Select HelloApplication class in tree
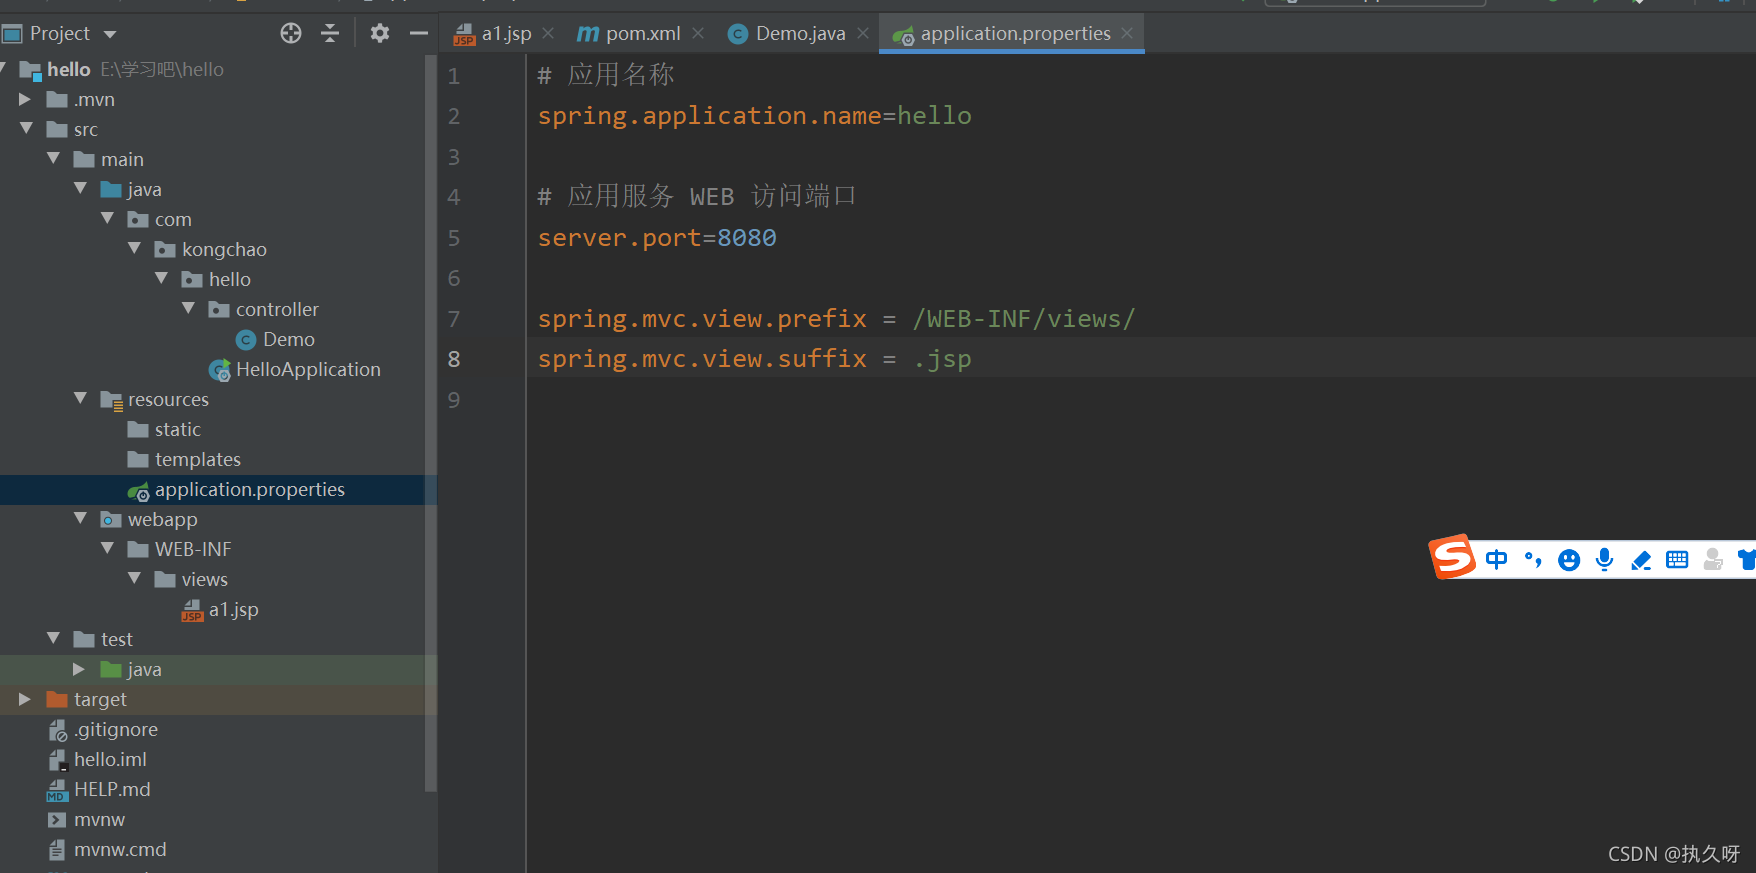 click(x=307, y=370)
